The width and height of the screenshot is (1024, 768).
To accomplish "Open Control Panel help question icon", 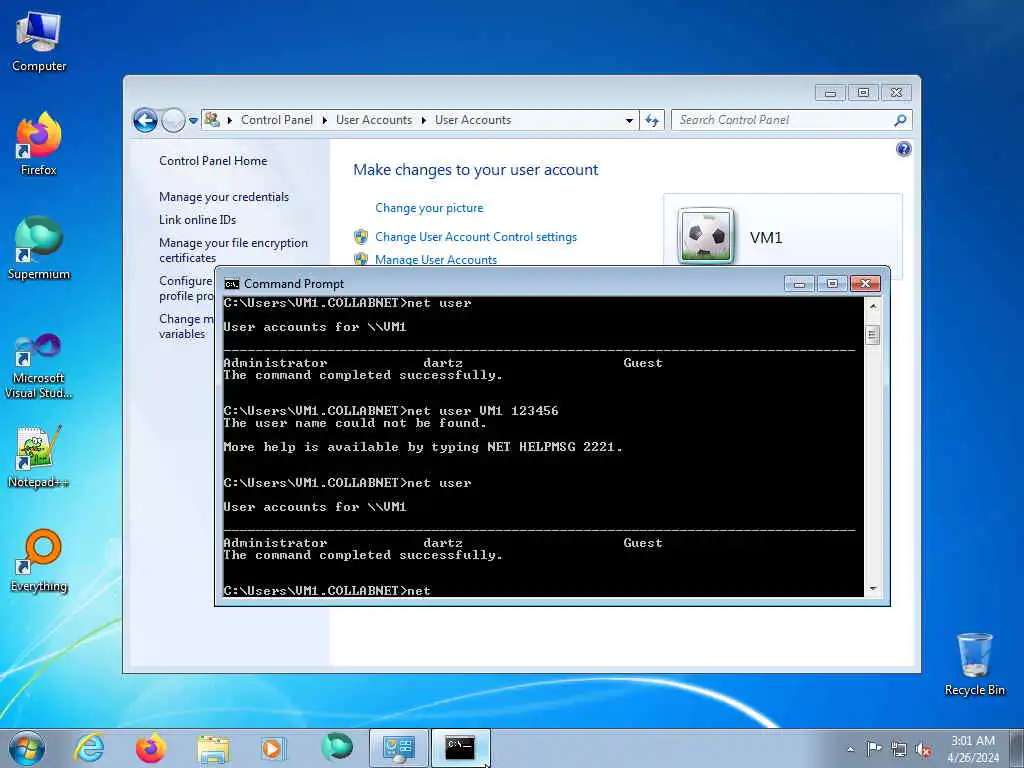I will click(x=904, y=150).
